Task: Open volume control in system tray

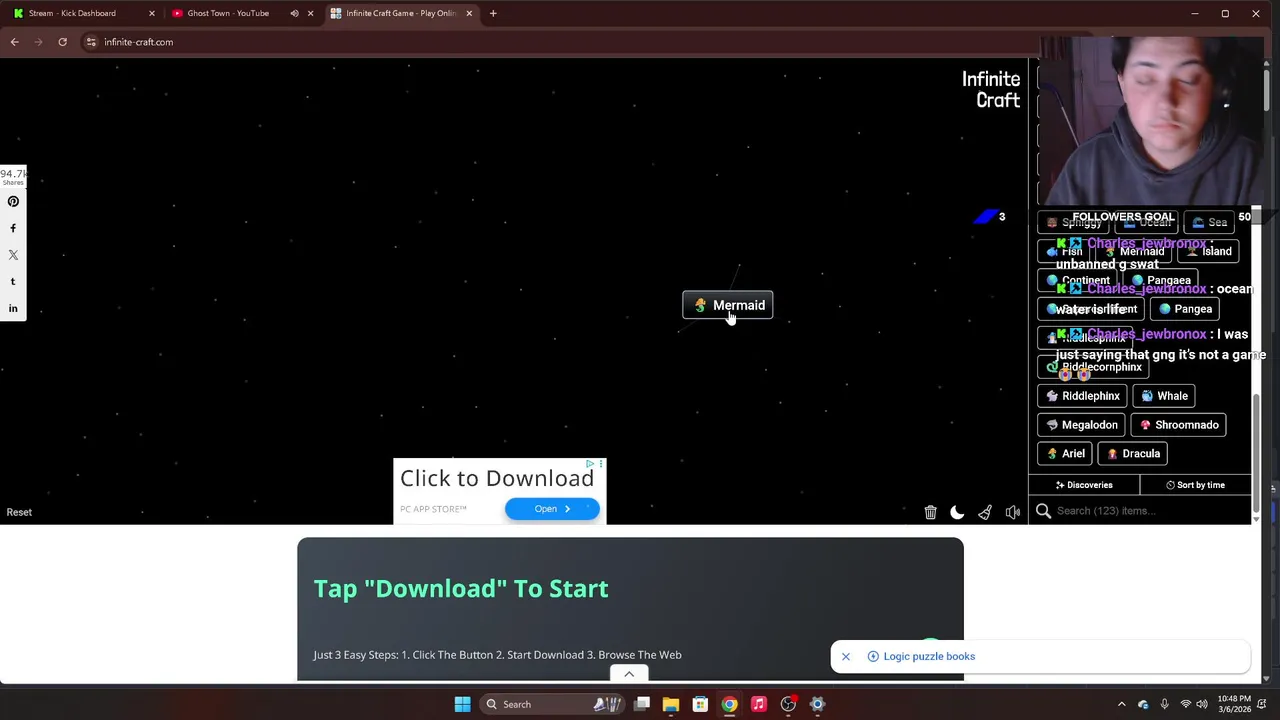Action: [x=1202, y=704]
